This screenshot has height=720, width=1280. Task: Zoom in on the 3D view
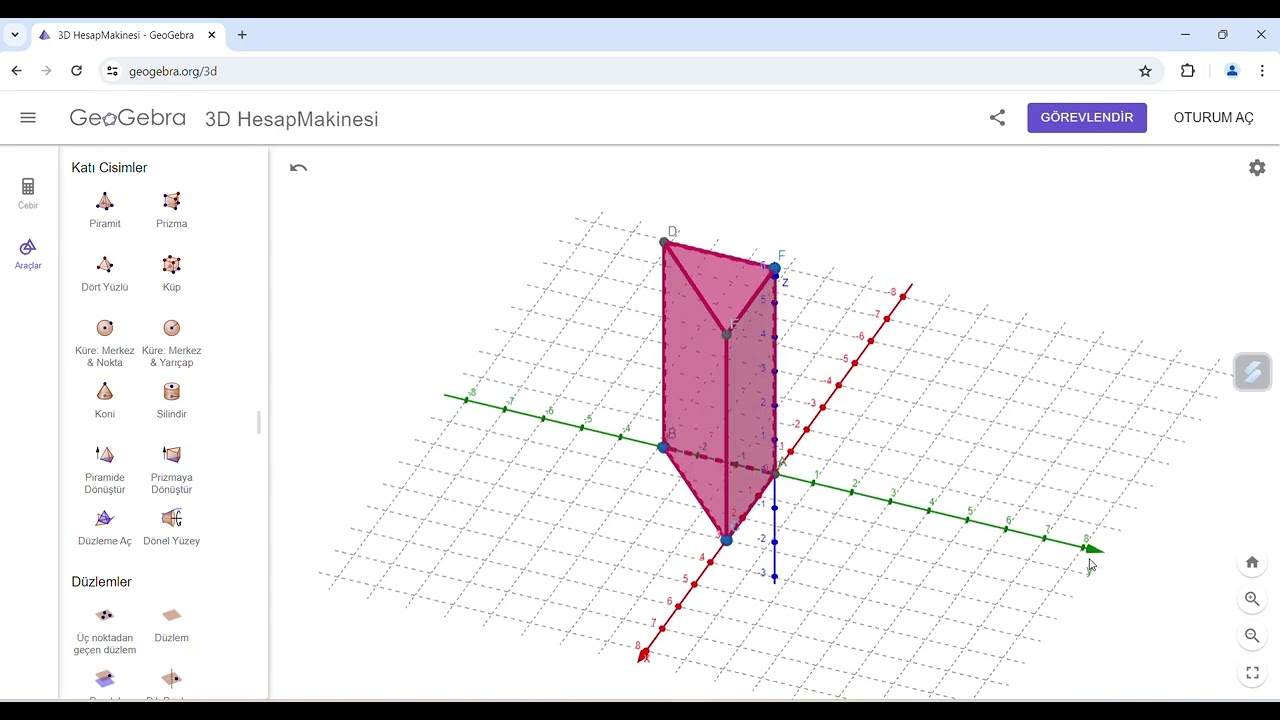click(1252, 599)
